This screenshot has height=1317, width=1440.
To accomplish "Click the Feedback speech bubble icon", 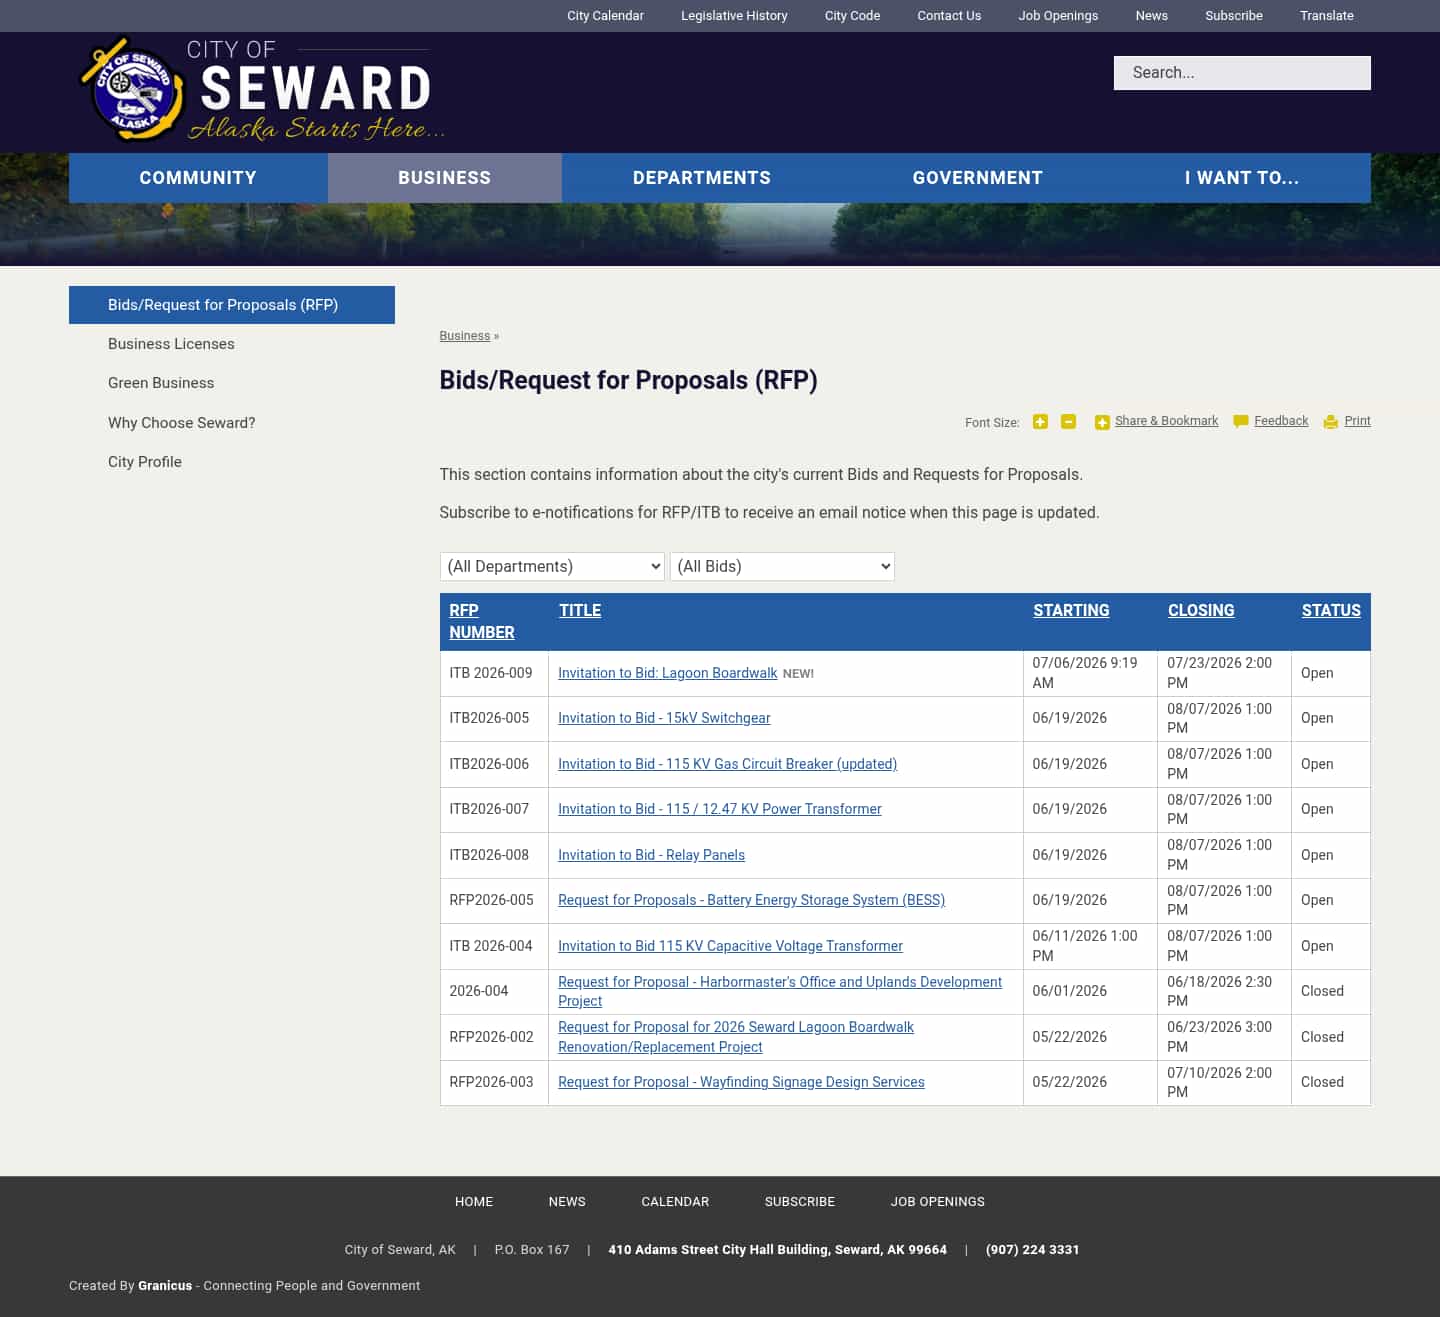I will (1241, 422).
